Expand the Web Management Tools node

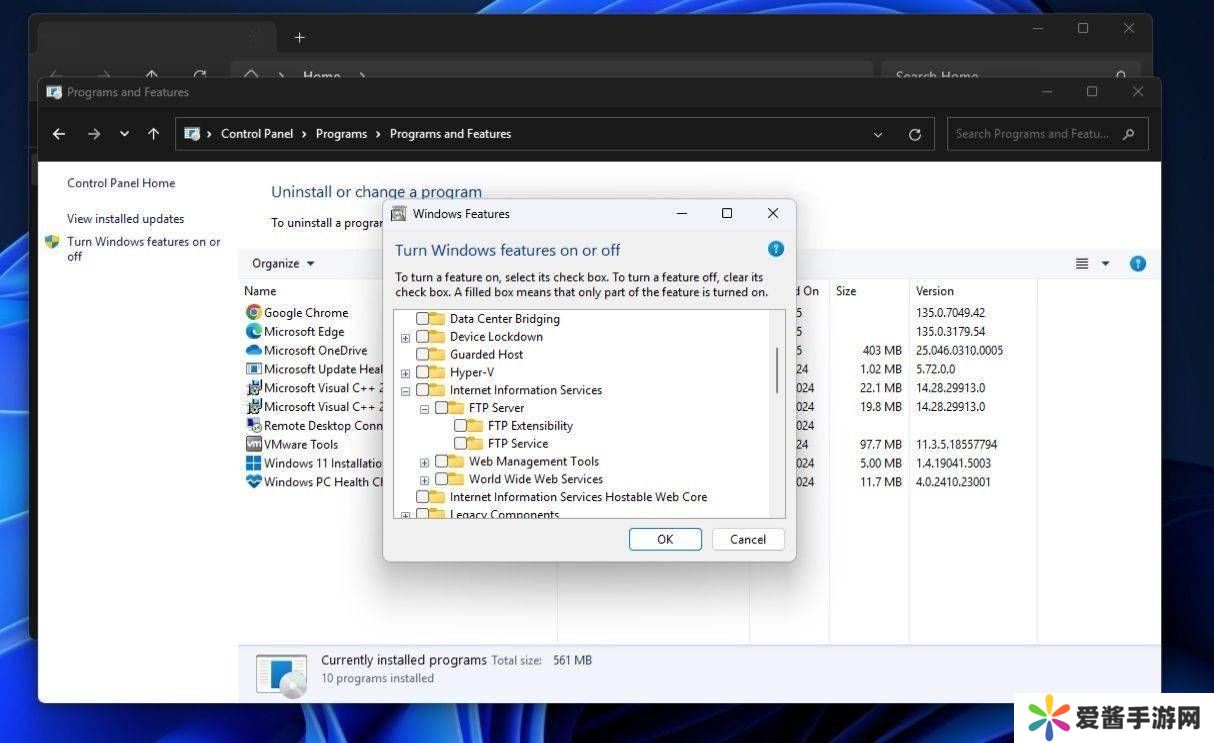pos(424,462)
